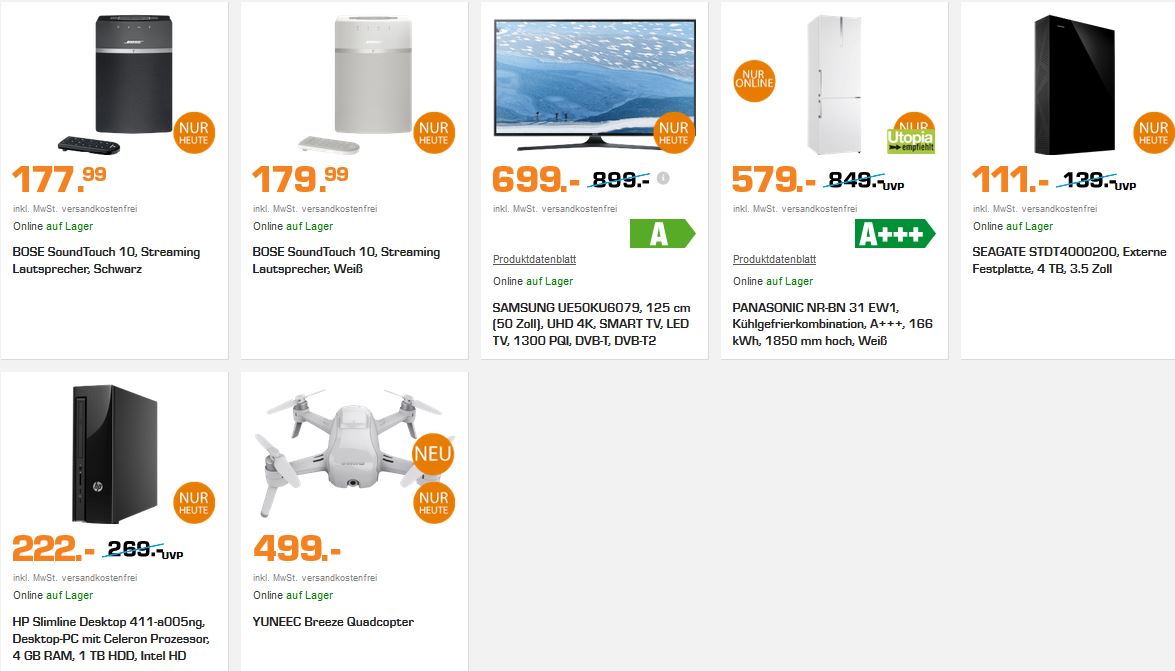Open HP Slimline Desktop 411-a005ng title
The height and width of the screenshot is (671, 1175).
[111, 639]
